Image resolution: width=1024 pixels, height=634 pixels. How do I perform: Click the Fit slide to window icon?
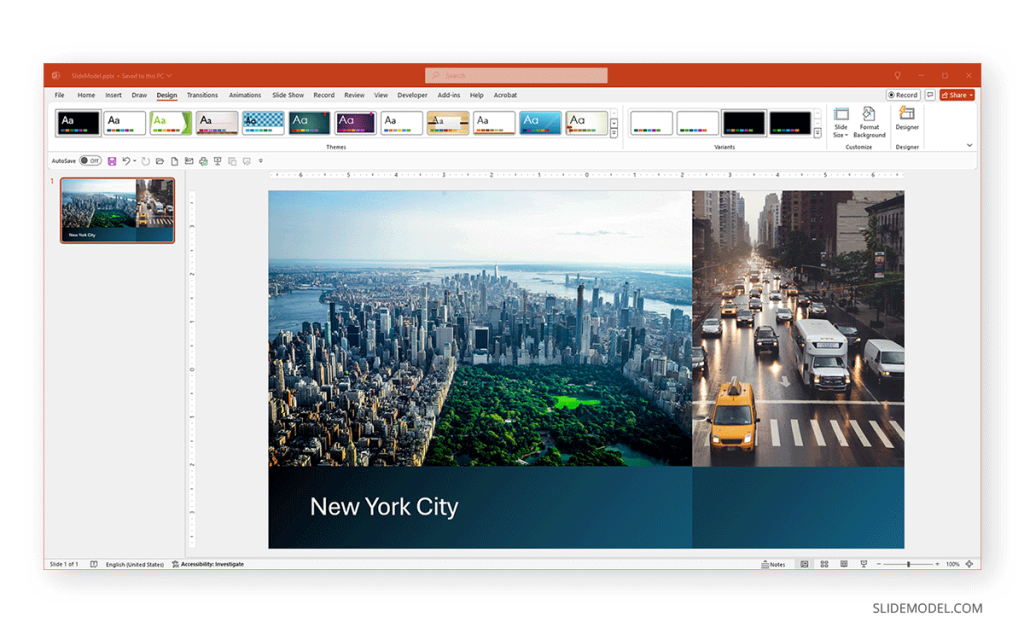pos(968,563)
